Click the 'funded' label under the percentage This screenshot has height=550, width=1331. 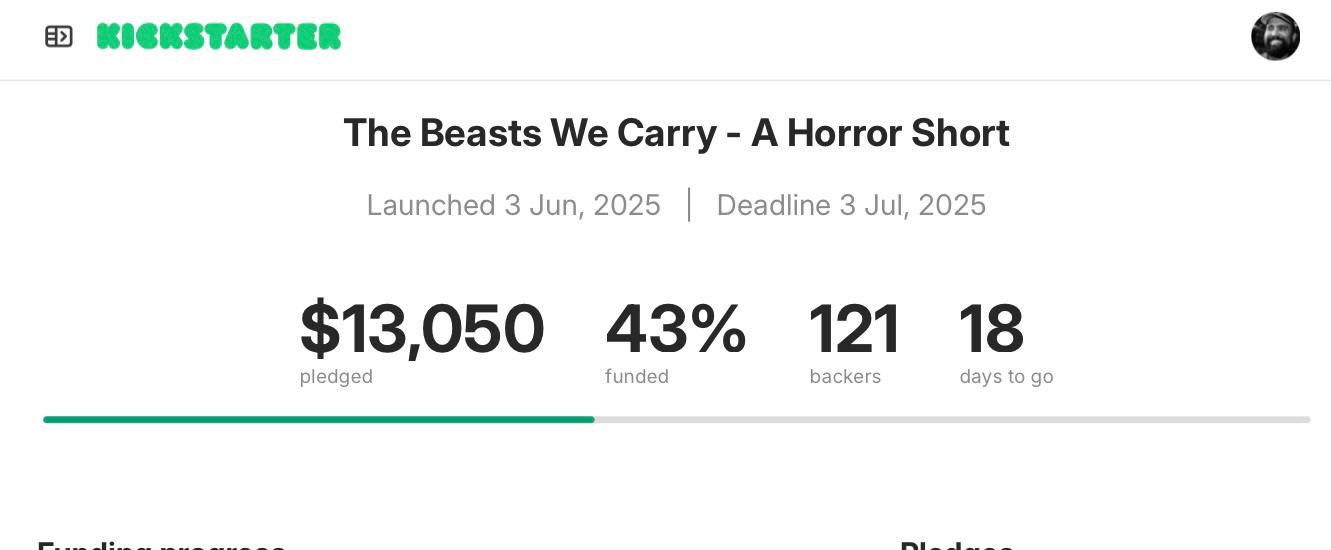click(x=637, y=377)
